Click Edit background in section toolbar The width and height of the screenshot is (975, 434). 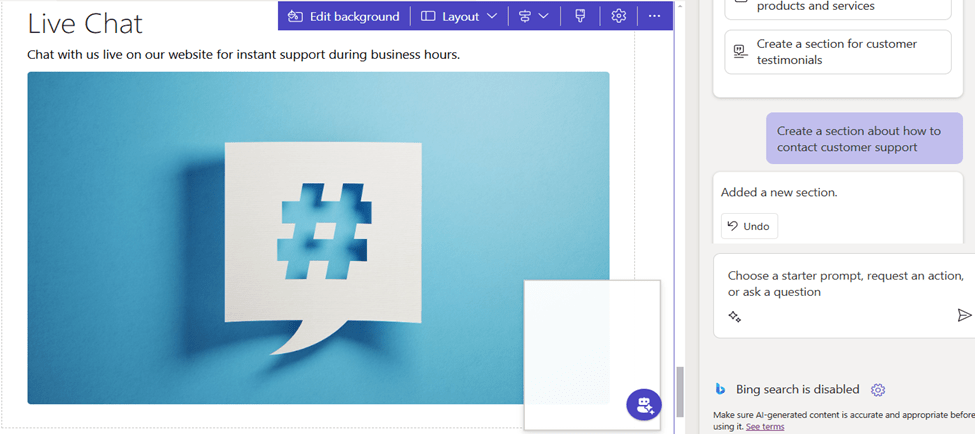[343, 16]
